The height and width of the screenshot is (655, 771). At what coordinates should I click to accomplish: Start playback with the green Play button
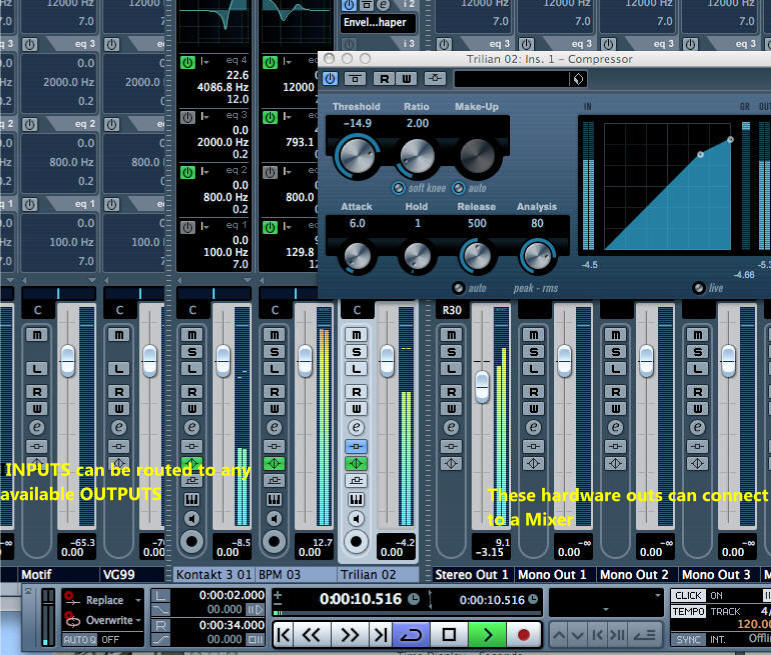(487, 635)
